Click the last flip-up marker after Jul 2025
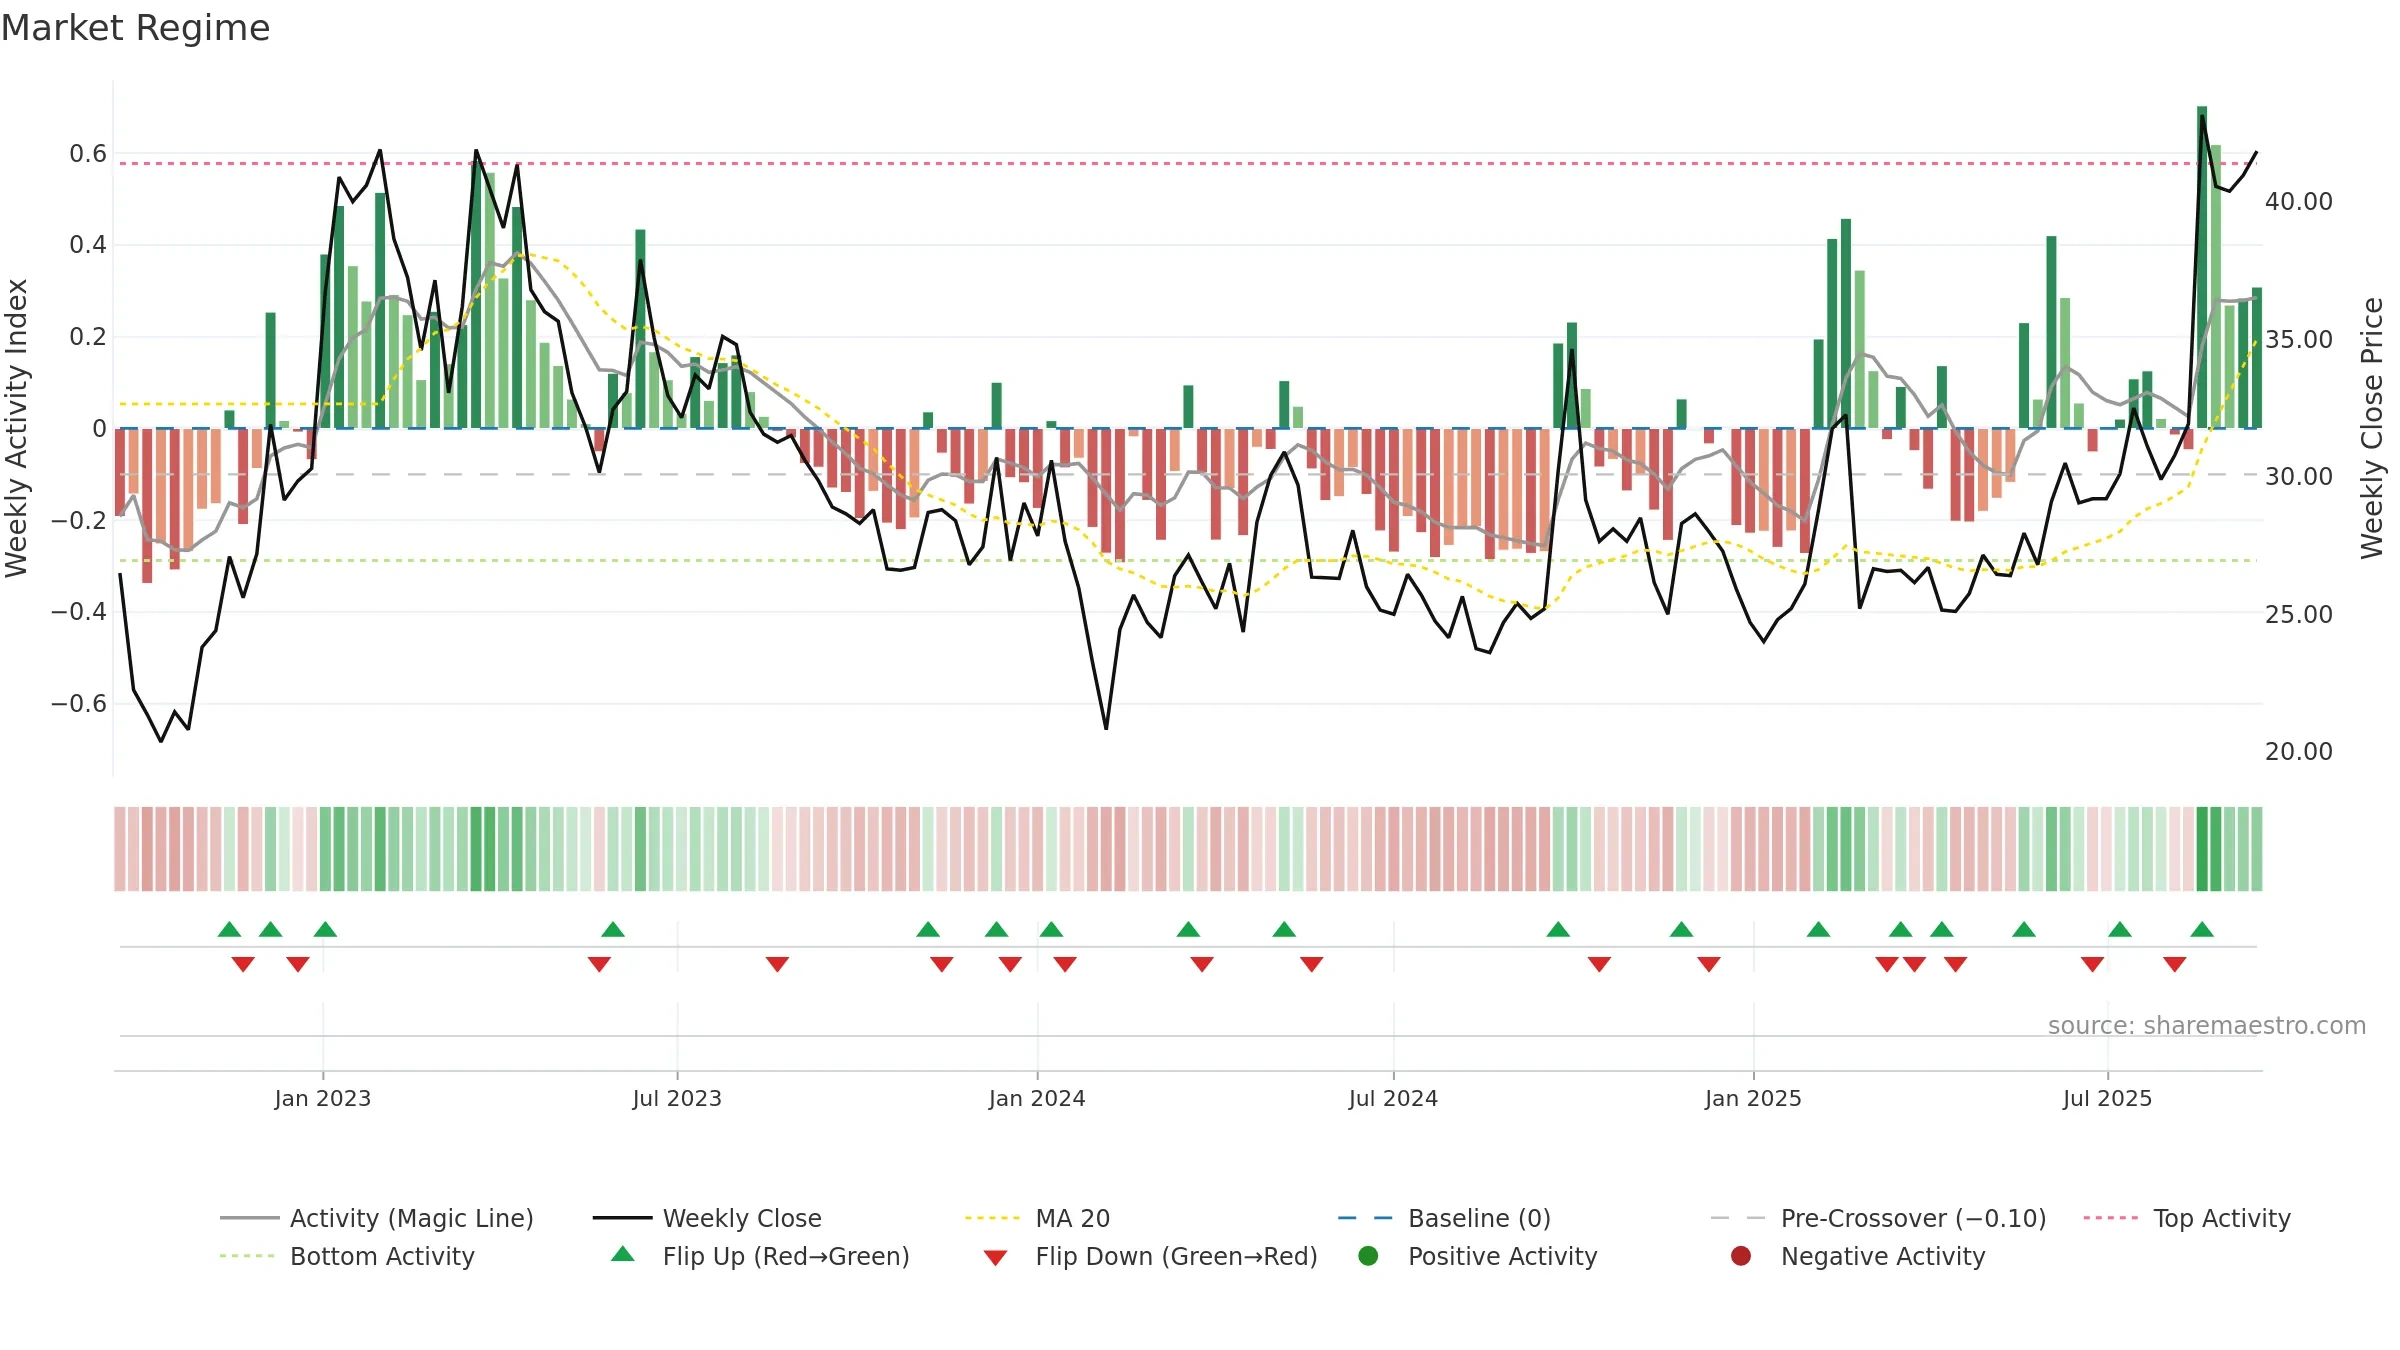 [2202, 930]
